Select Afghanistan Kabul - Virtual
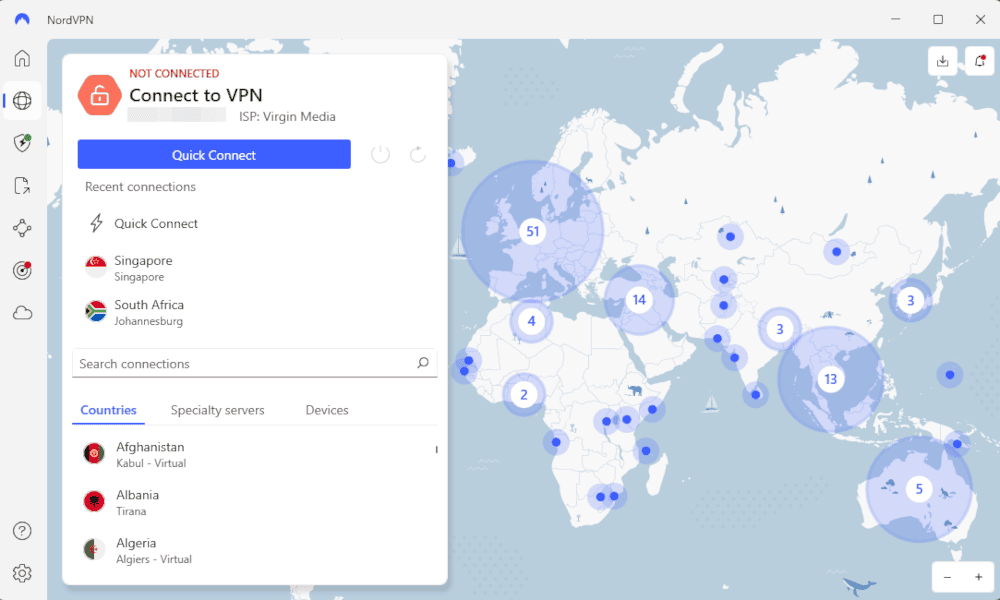Screen dimensions: 1000x600 click(x=255, y=455)
